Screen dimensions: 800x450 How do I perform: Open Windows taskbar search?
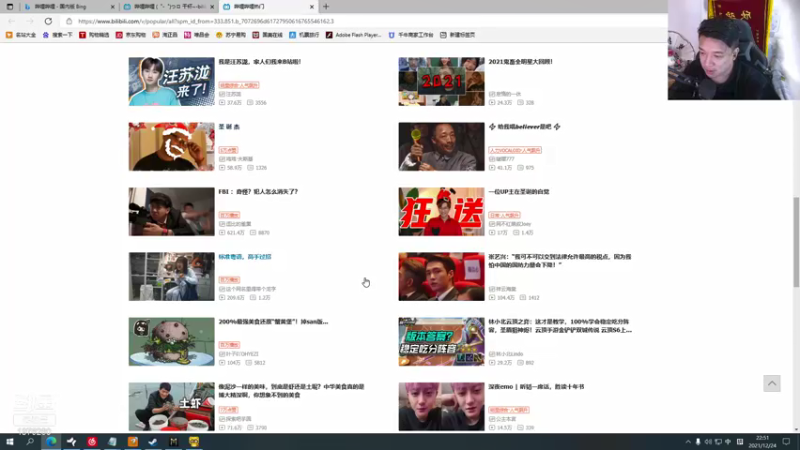point(30,442)
